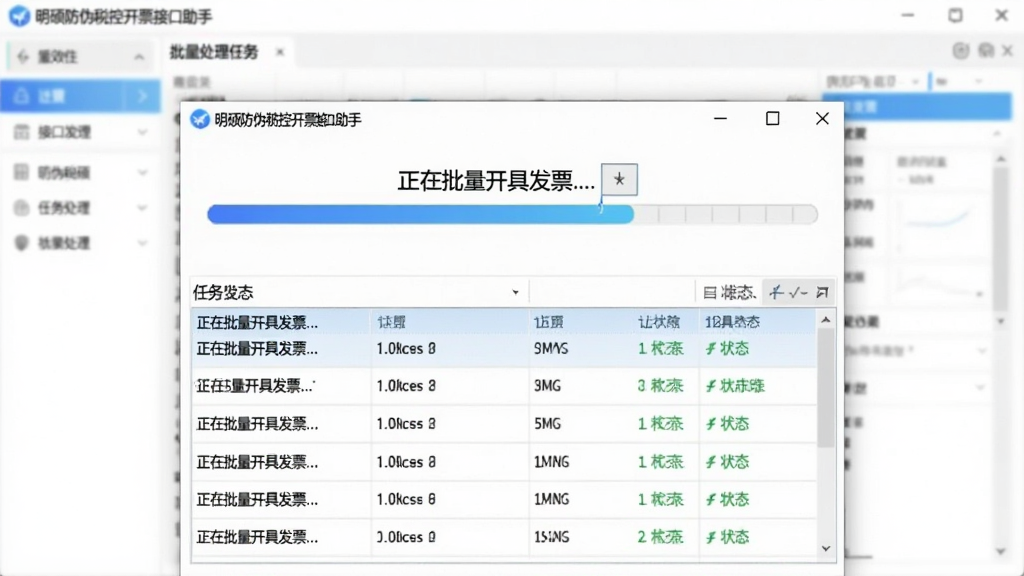Select the 3MG cell in the task table
This screenshot has width=1024, height=576.
pyautogui.click(x=547, y=386)
